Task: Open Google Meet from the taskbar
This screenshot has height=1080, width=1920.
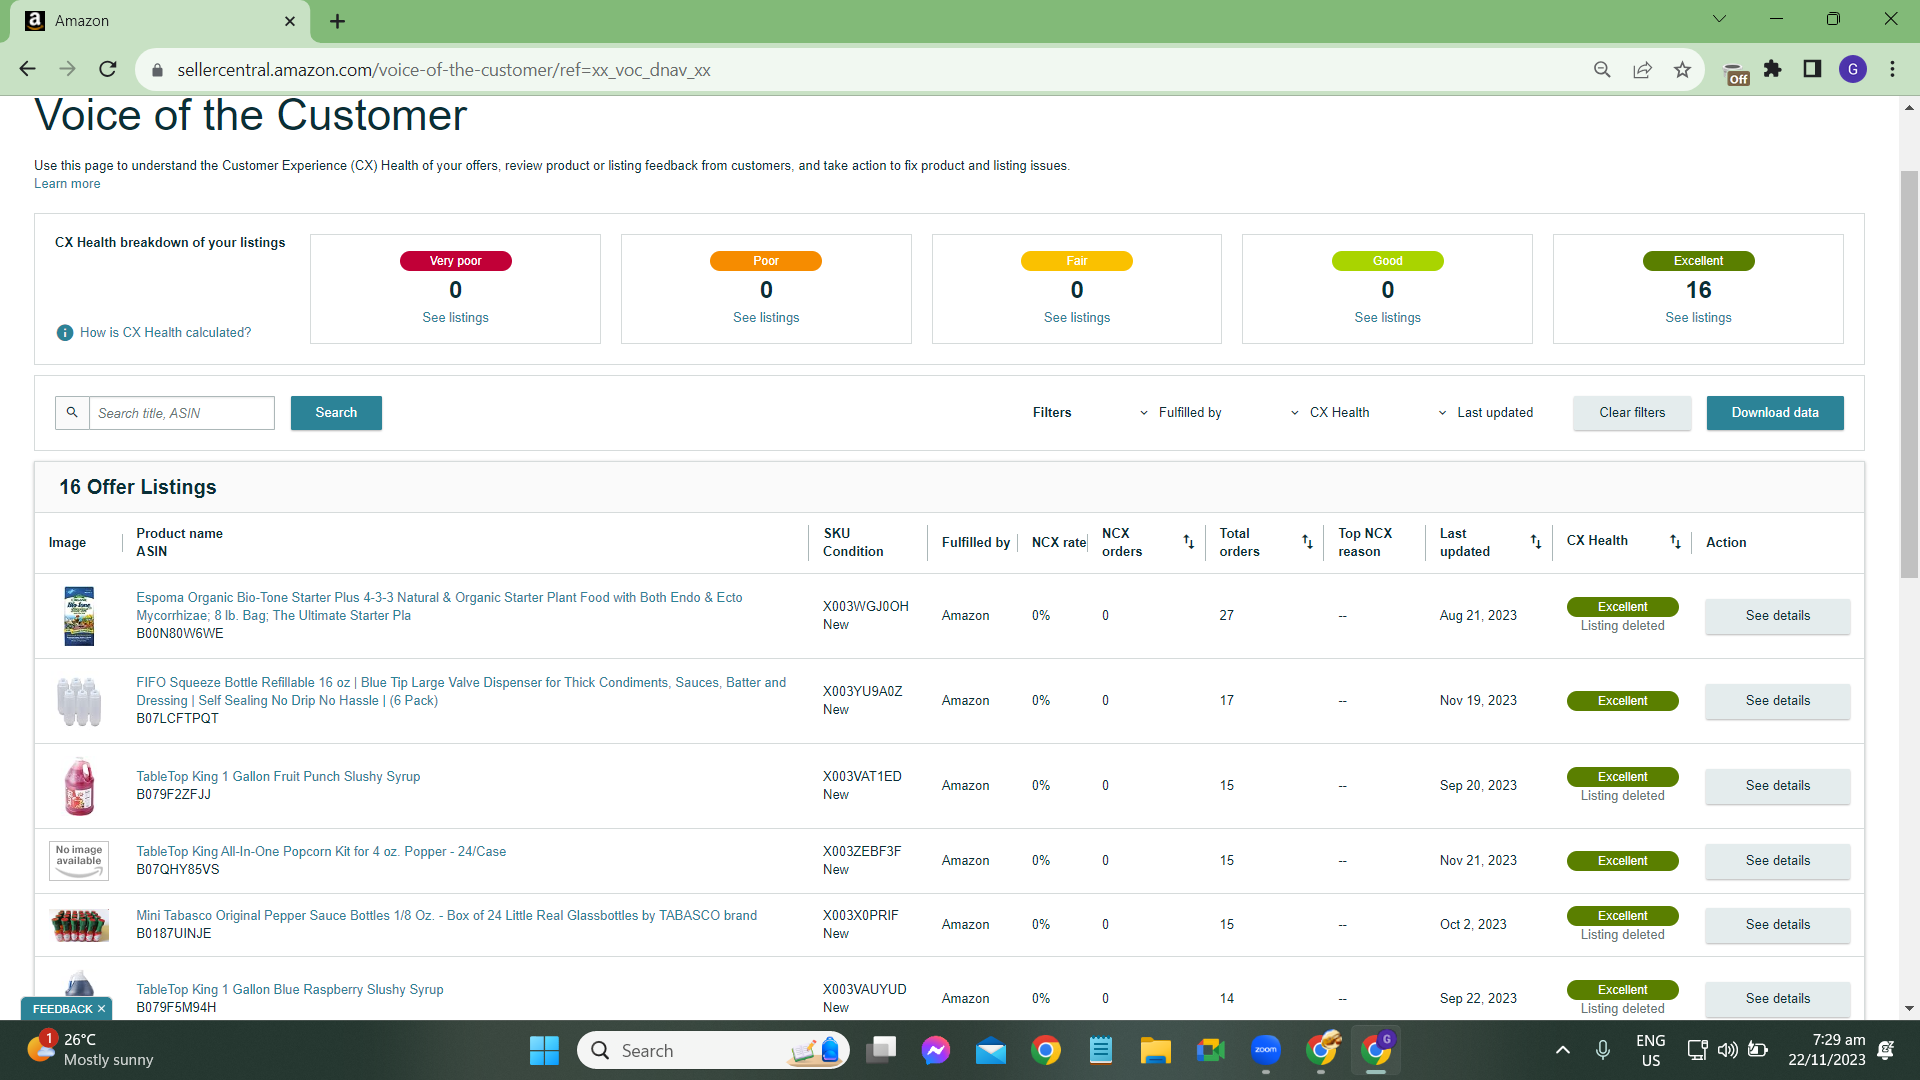Action: coord(1210,1050)
